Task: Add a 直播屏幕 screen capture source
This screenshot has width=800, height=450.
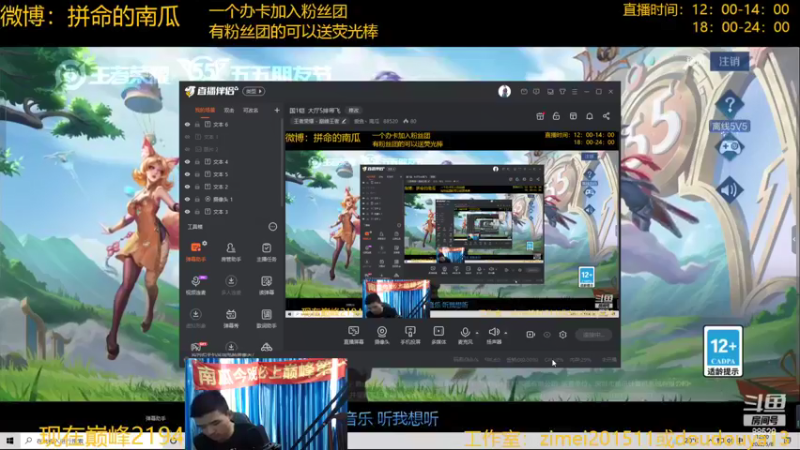Action: (x=353, y=335)
